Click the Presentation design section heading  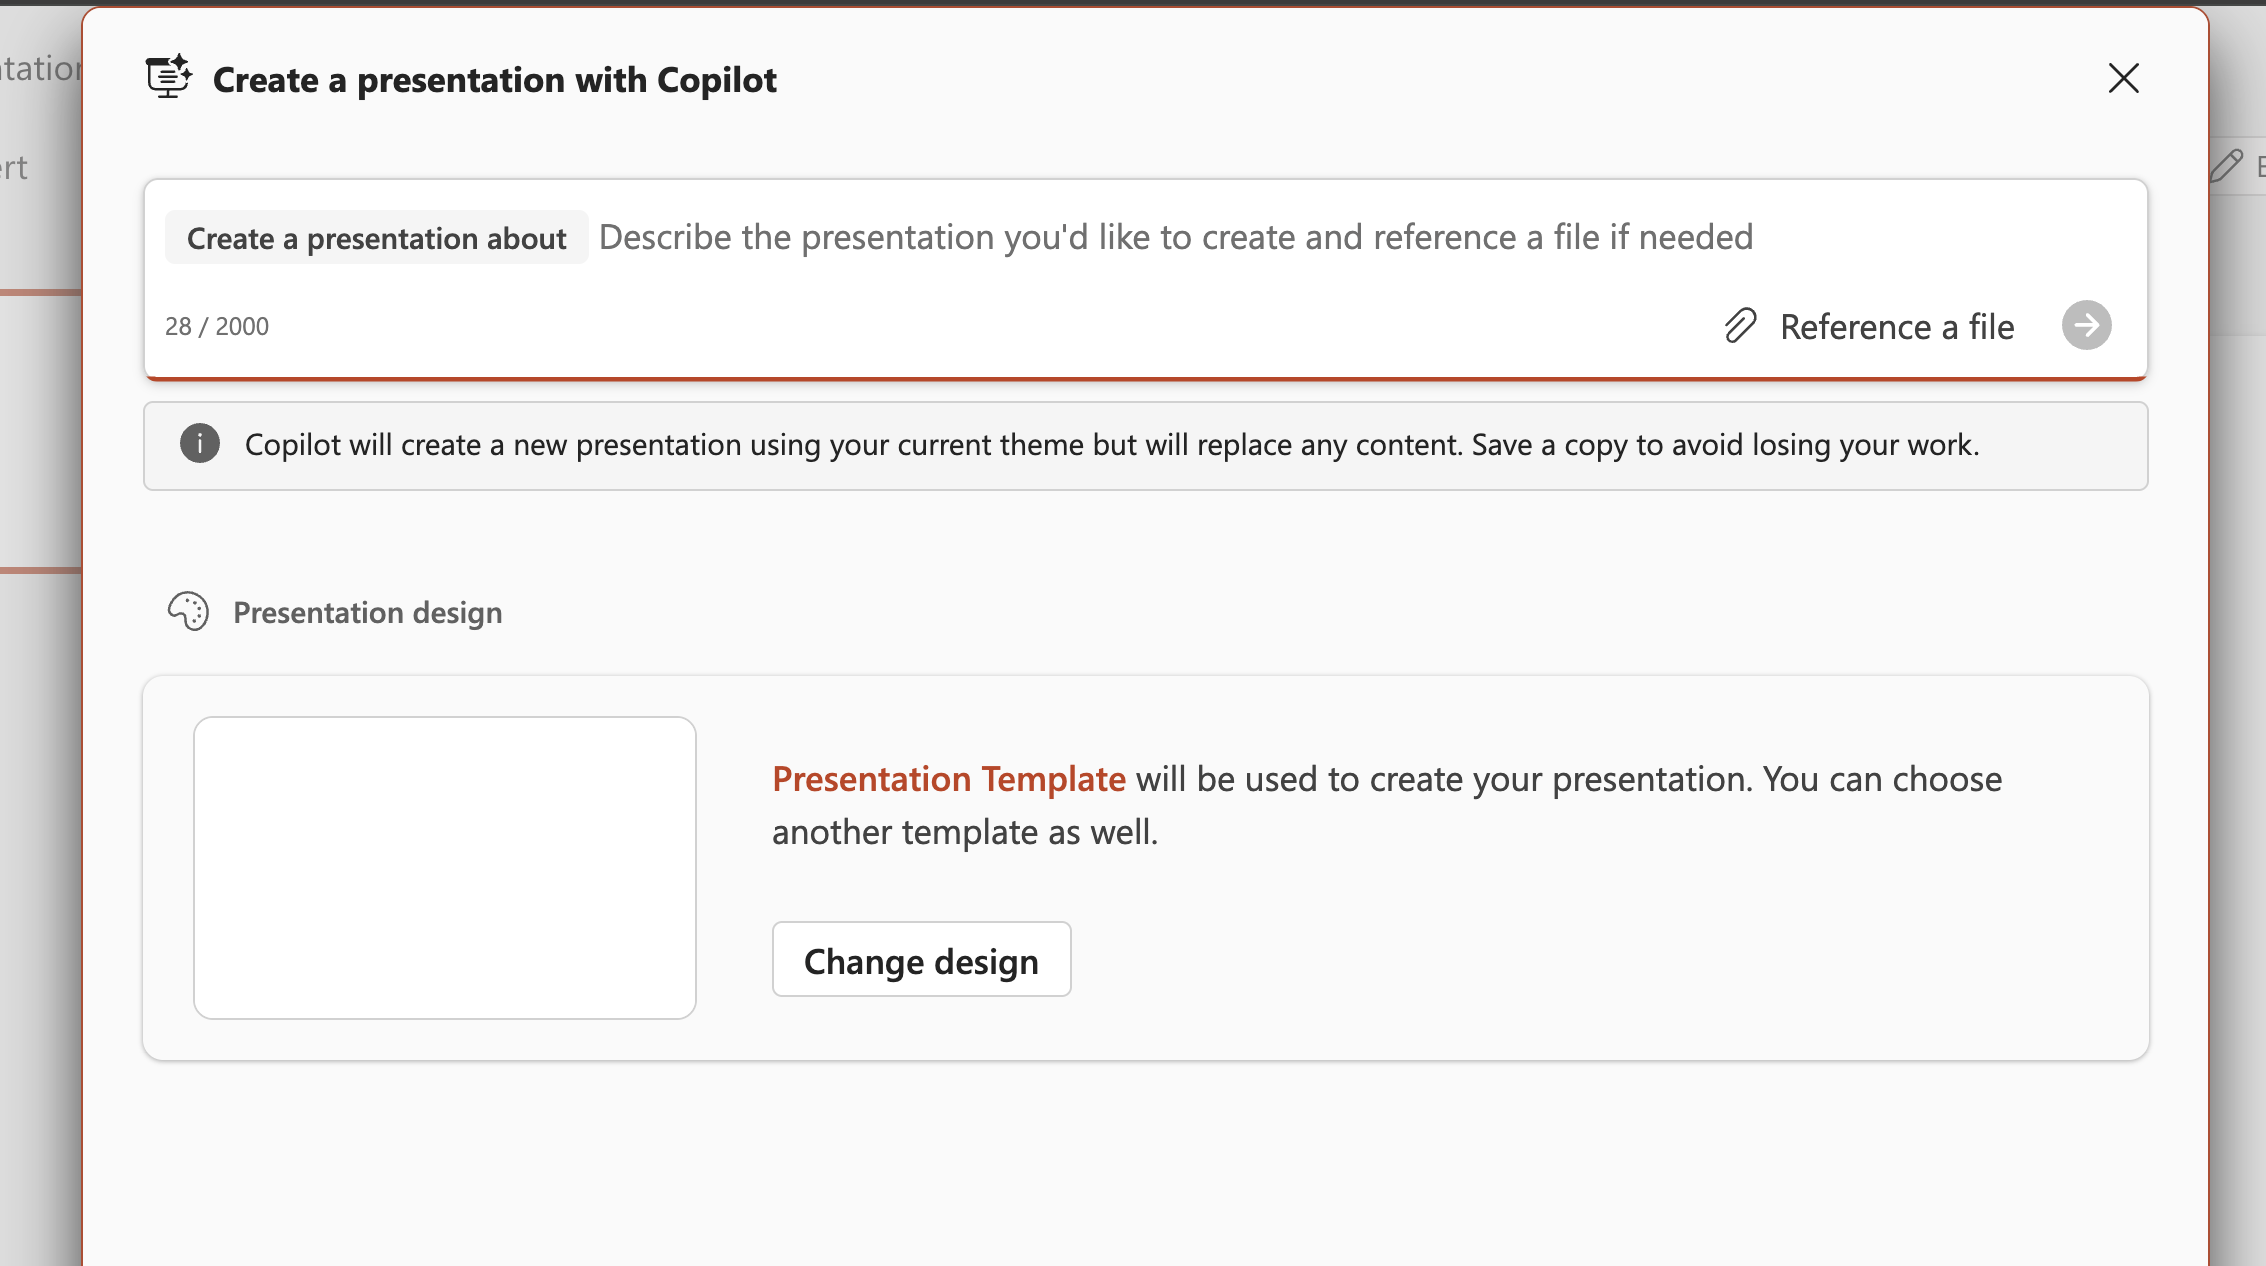tap(368, 612)
